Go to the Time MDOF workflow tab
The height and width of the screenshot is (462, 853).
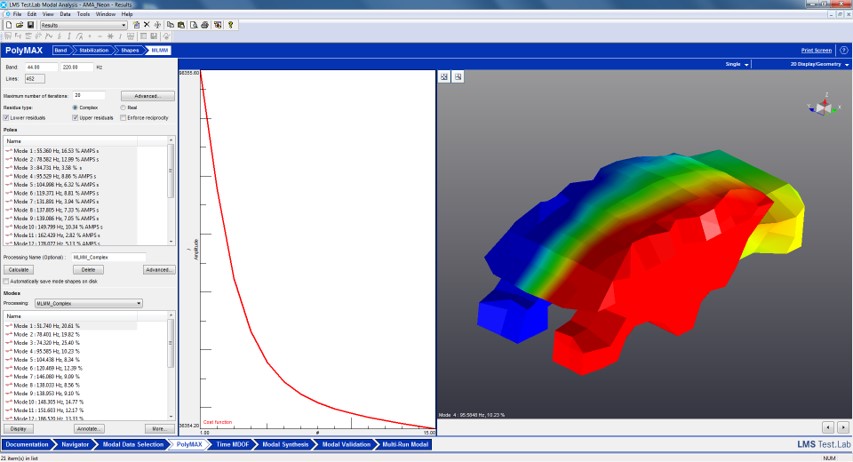point(232,445)
